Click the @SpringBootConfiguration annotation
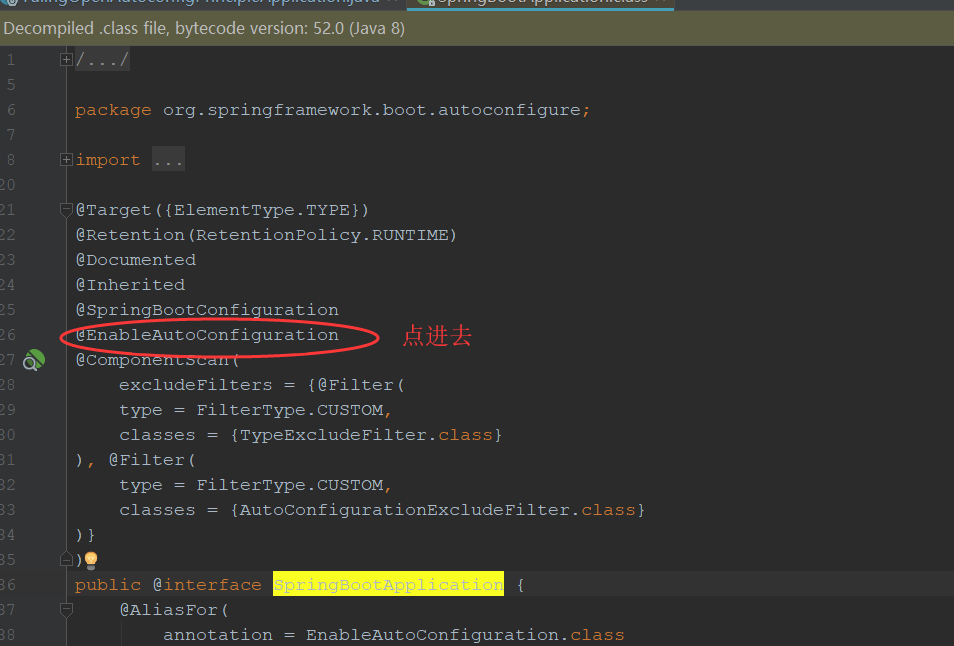 coord(207,310)
